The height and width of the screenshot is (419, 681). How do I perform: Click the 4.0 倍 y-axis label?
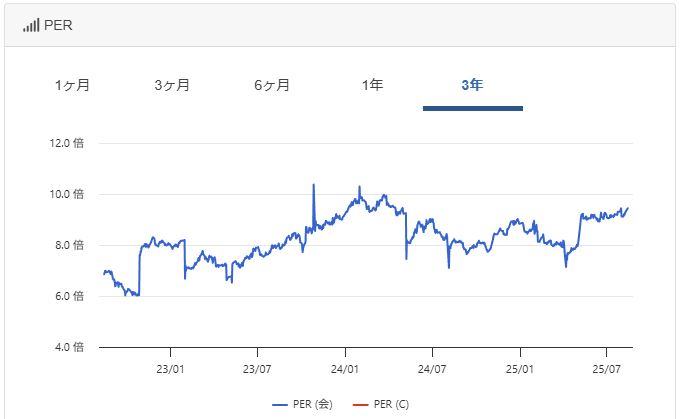[x=69, y=347]
